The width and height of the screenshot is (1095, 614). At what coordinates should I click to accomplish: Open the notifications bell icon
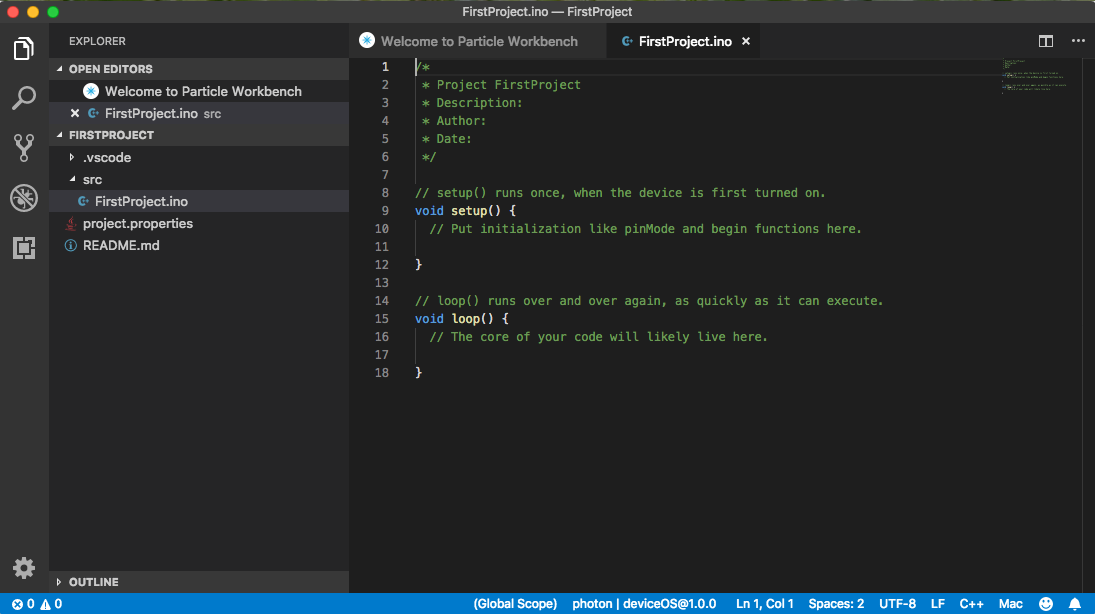point(1075,604)
